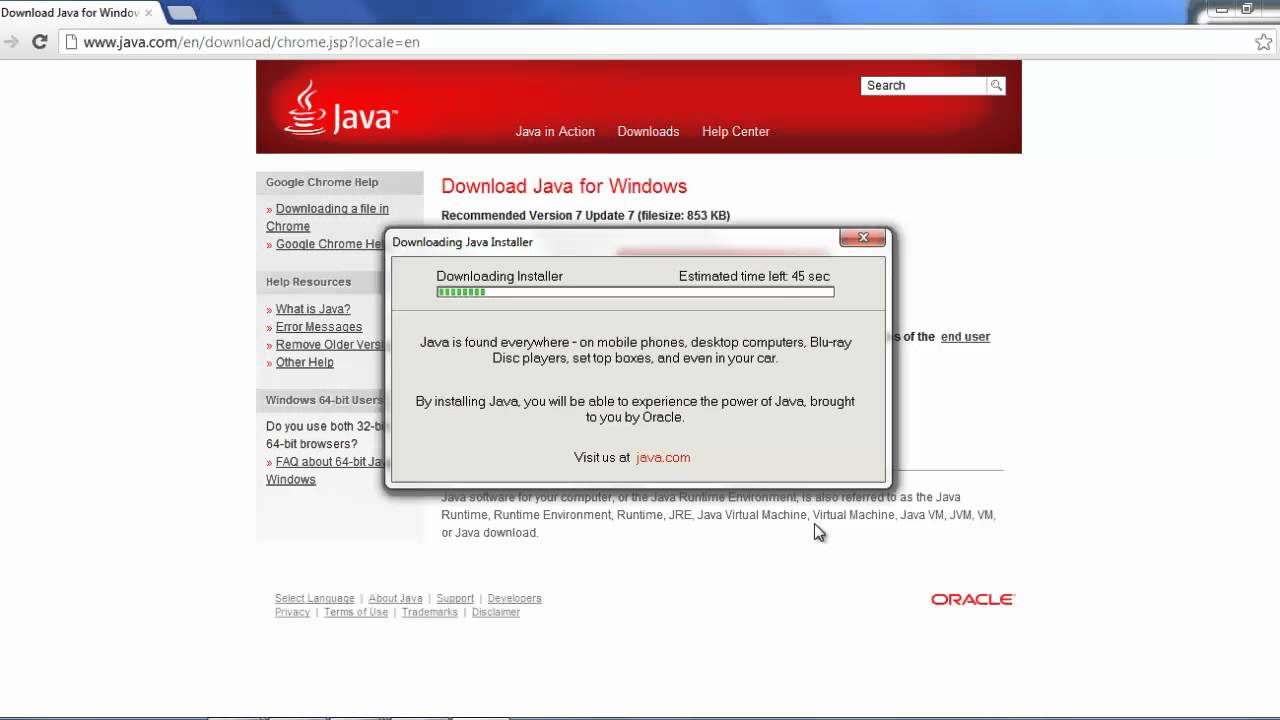The width and height of the screenshot is (1280, 720).
Task: Click Select Language in footer
Action: coord(315,599)
